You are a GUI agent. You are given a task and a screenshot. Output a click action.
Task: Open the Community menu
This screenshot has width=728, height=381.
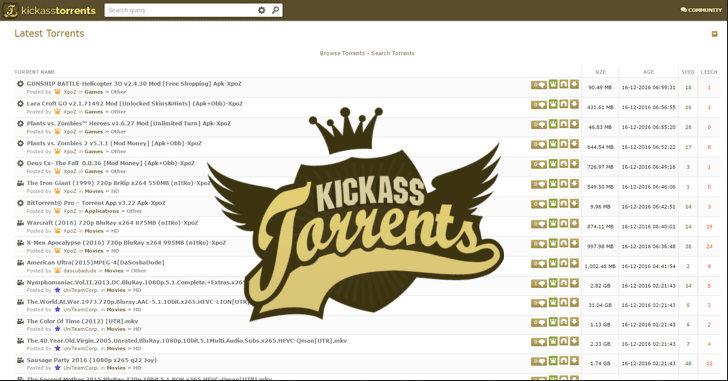[701, 10]
